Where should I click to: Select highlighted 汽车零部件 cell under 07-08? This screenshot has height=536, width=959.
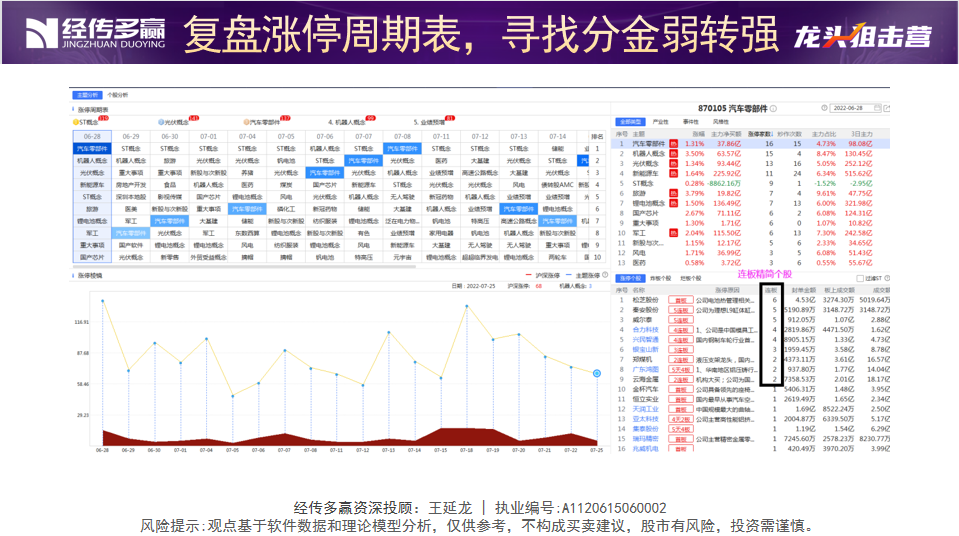click(402, 149)
